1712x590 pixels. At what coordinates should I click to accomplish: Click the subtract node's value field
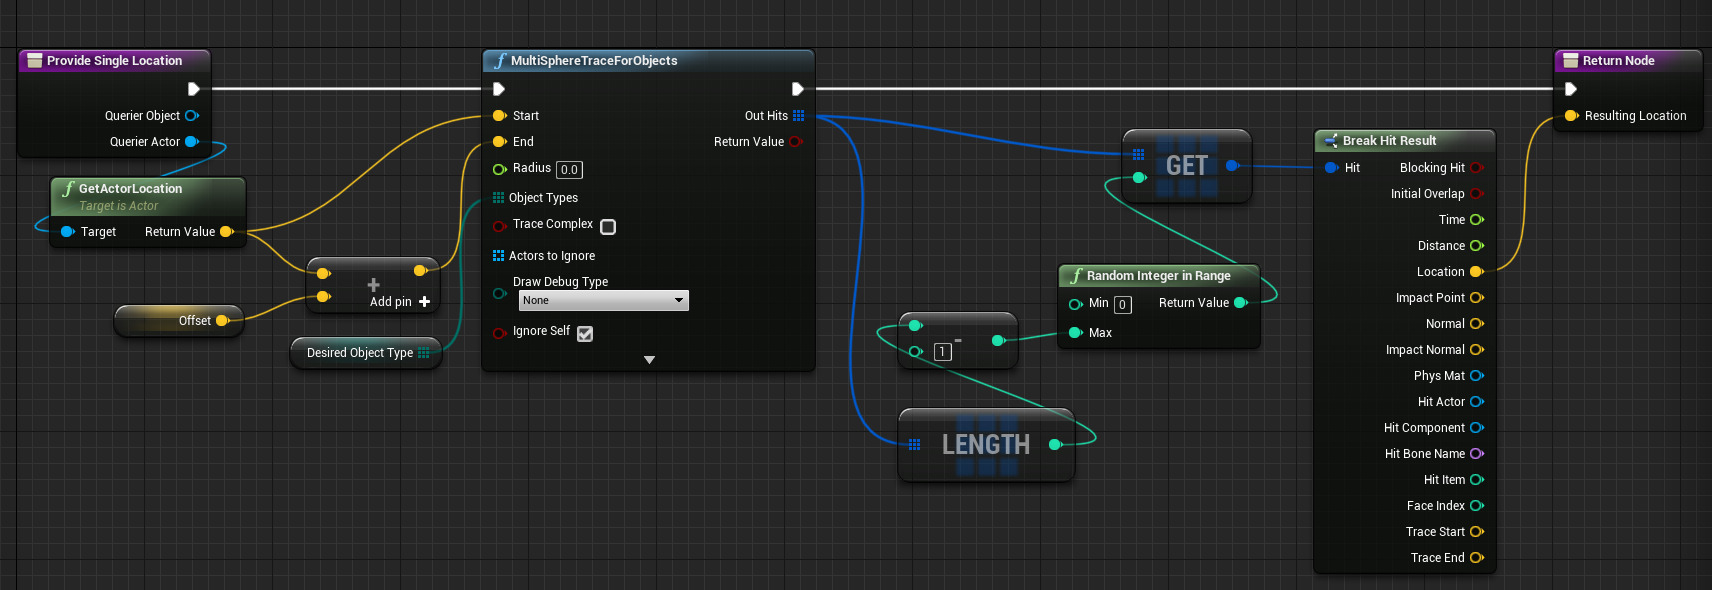[942, 352]
